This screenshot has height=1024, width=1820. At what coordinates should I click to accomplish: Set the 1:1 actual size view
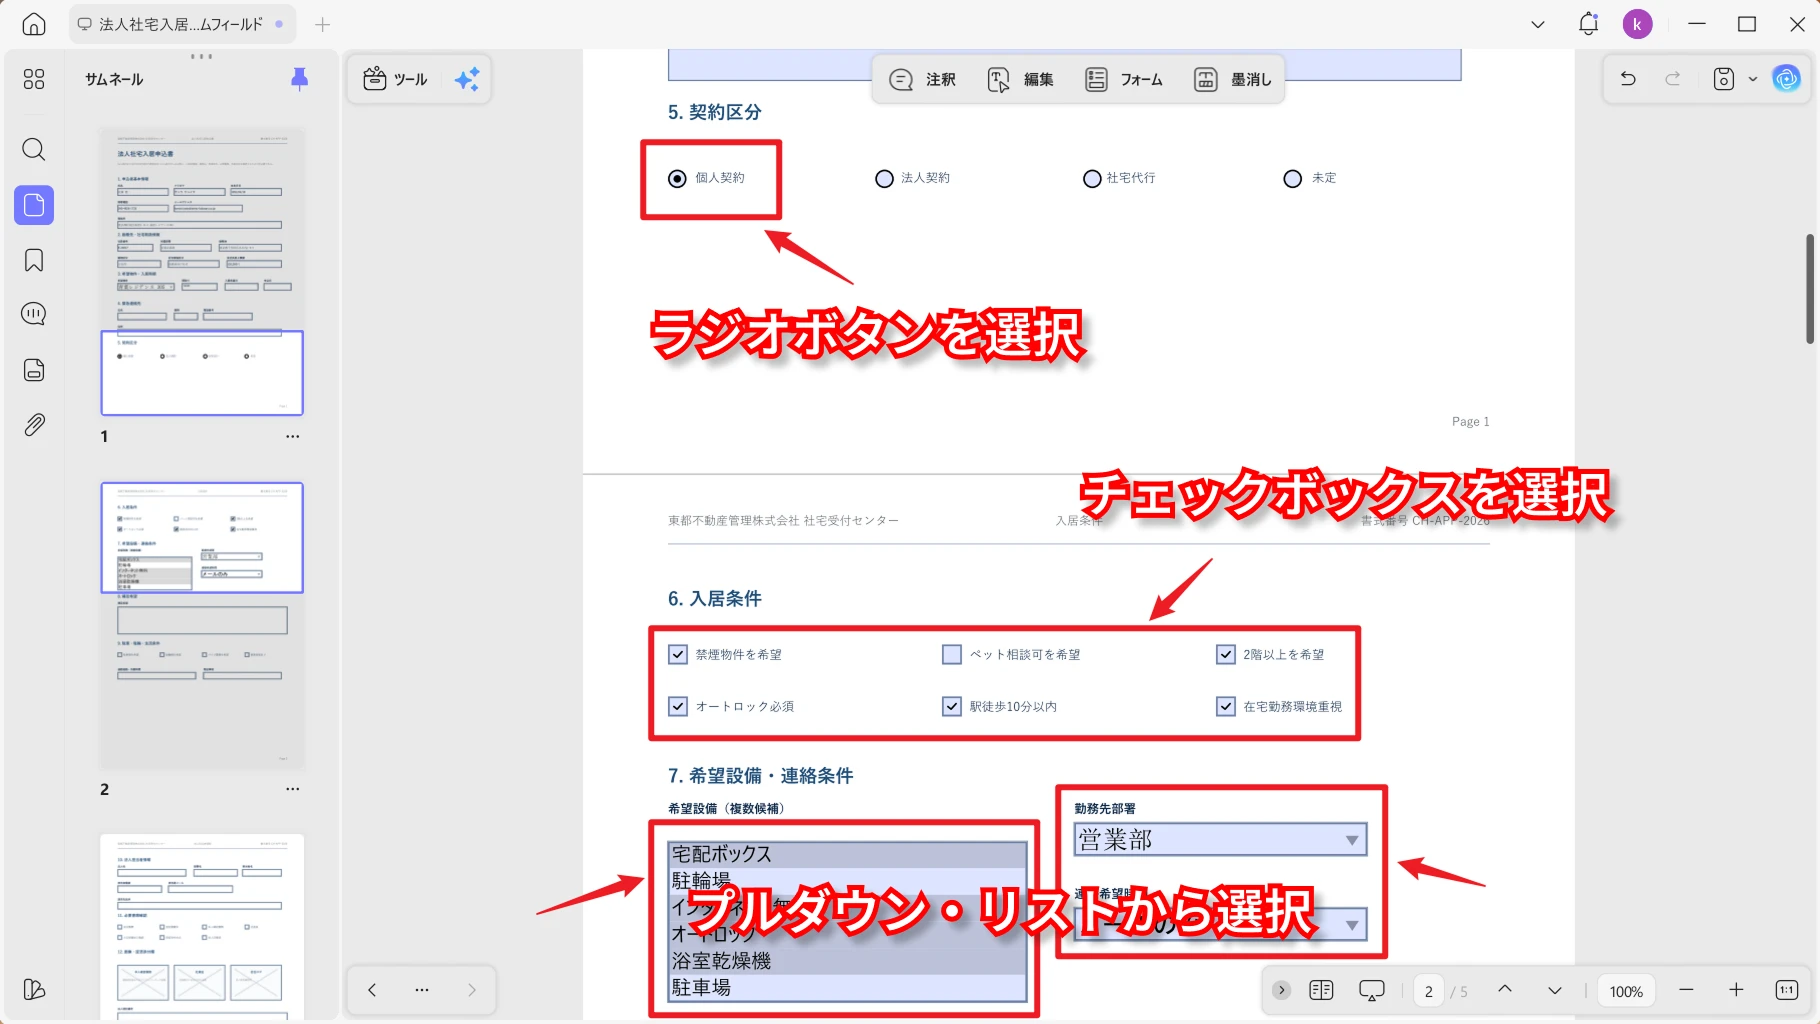click(x=1787, y=990)
